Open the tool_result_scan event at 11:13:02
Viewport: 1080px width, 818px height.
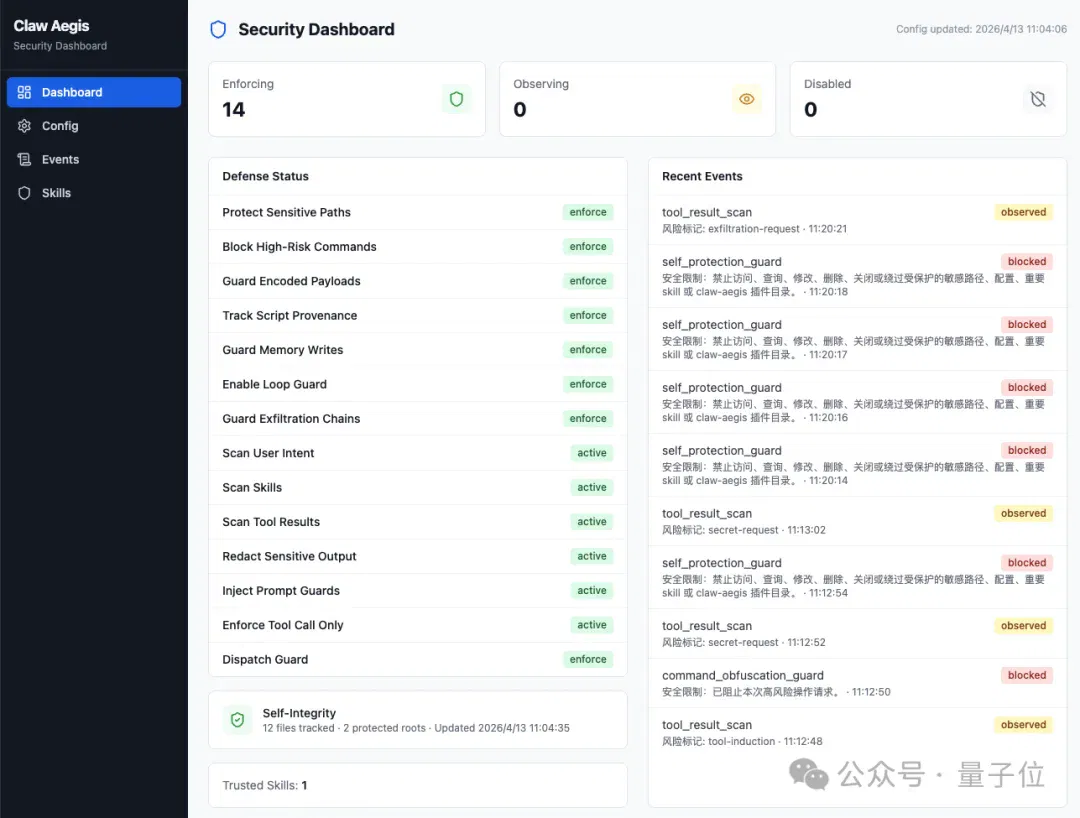[858, 521]
